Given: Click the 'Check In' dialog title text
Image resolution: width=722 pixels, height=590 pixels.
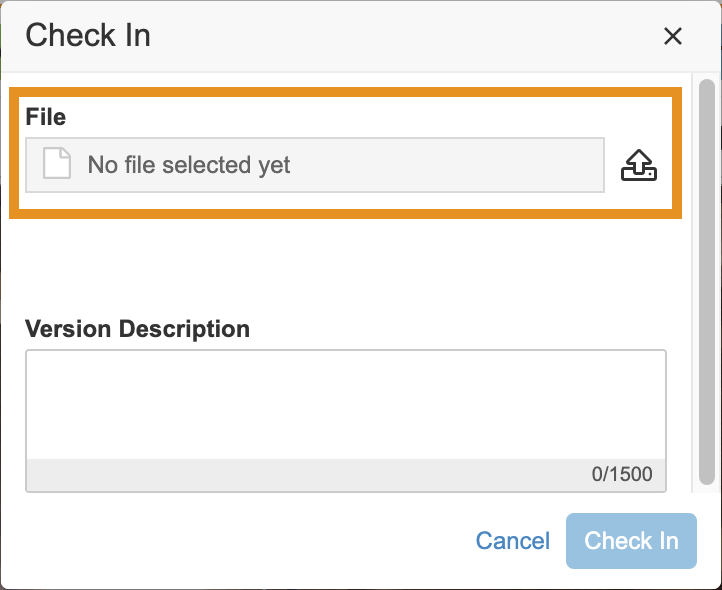Looking at the screenshot, I should pyautogui.click(x=88, y=36).
